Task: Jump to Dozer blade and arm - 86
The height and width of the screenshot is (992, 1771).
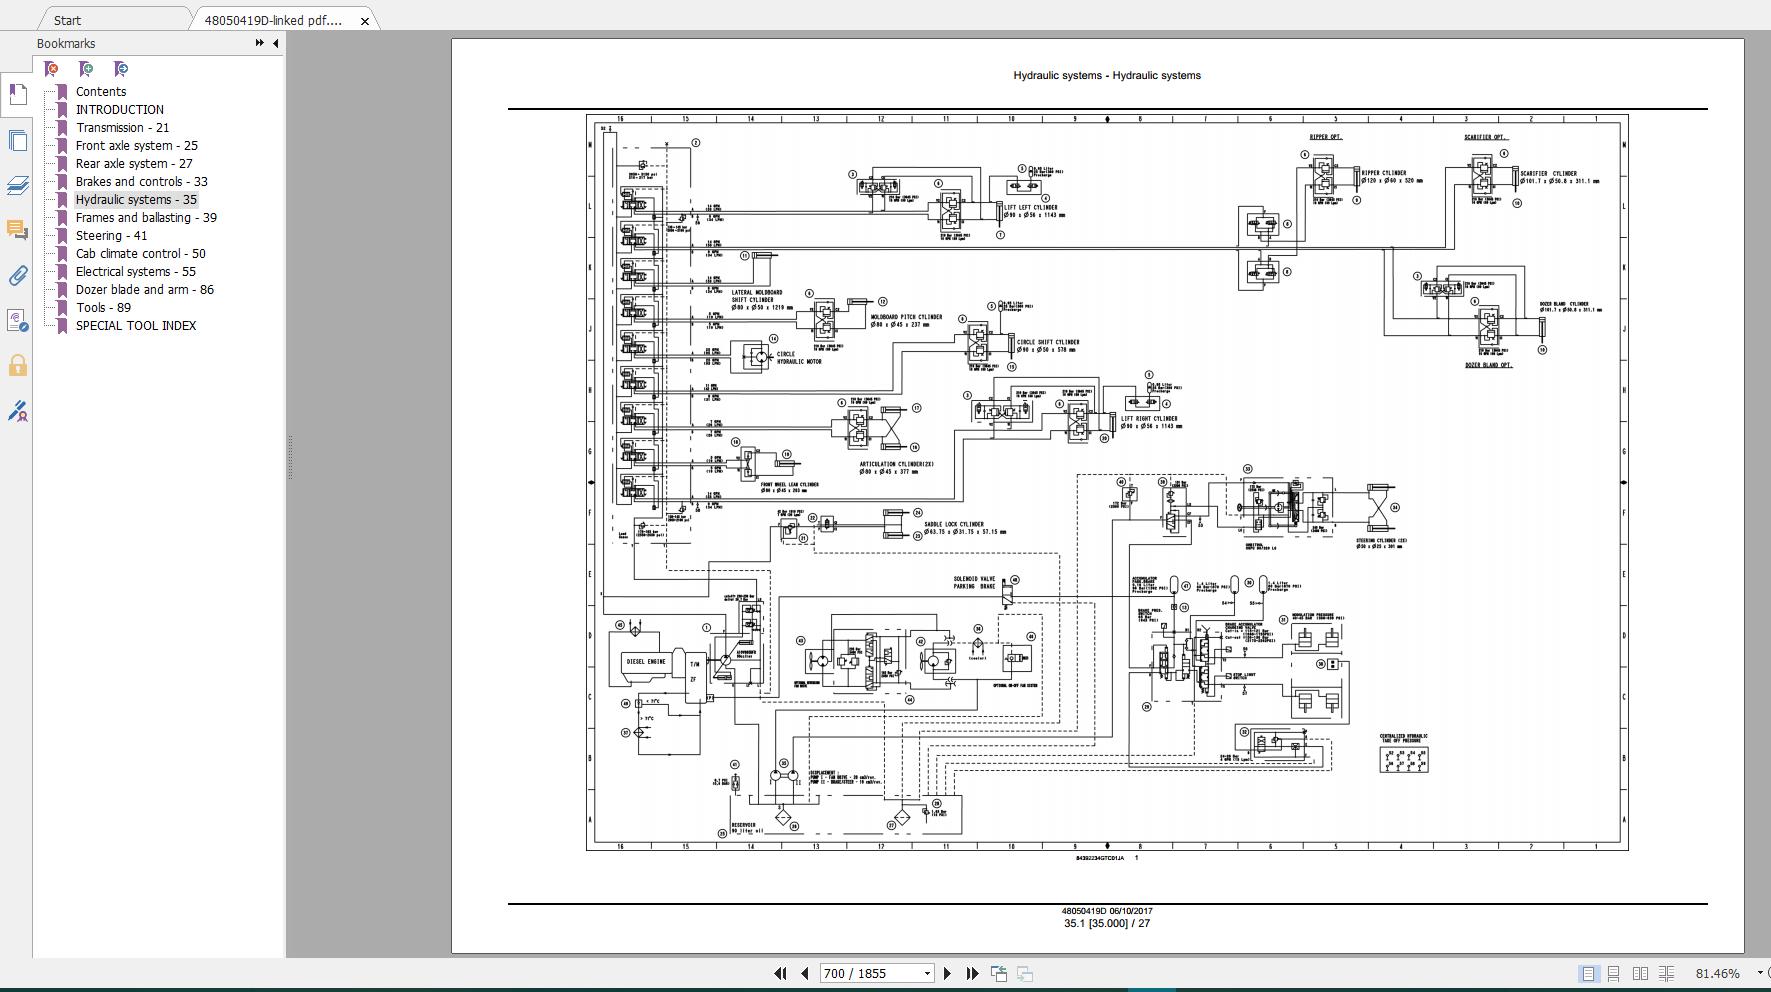Action: [145, 289]
